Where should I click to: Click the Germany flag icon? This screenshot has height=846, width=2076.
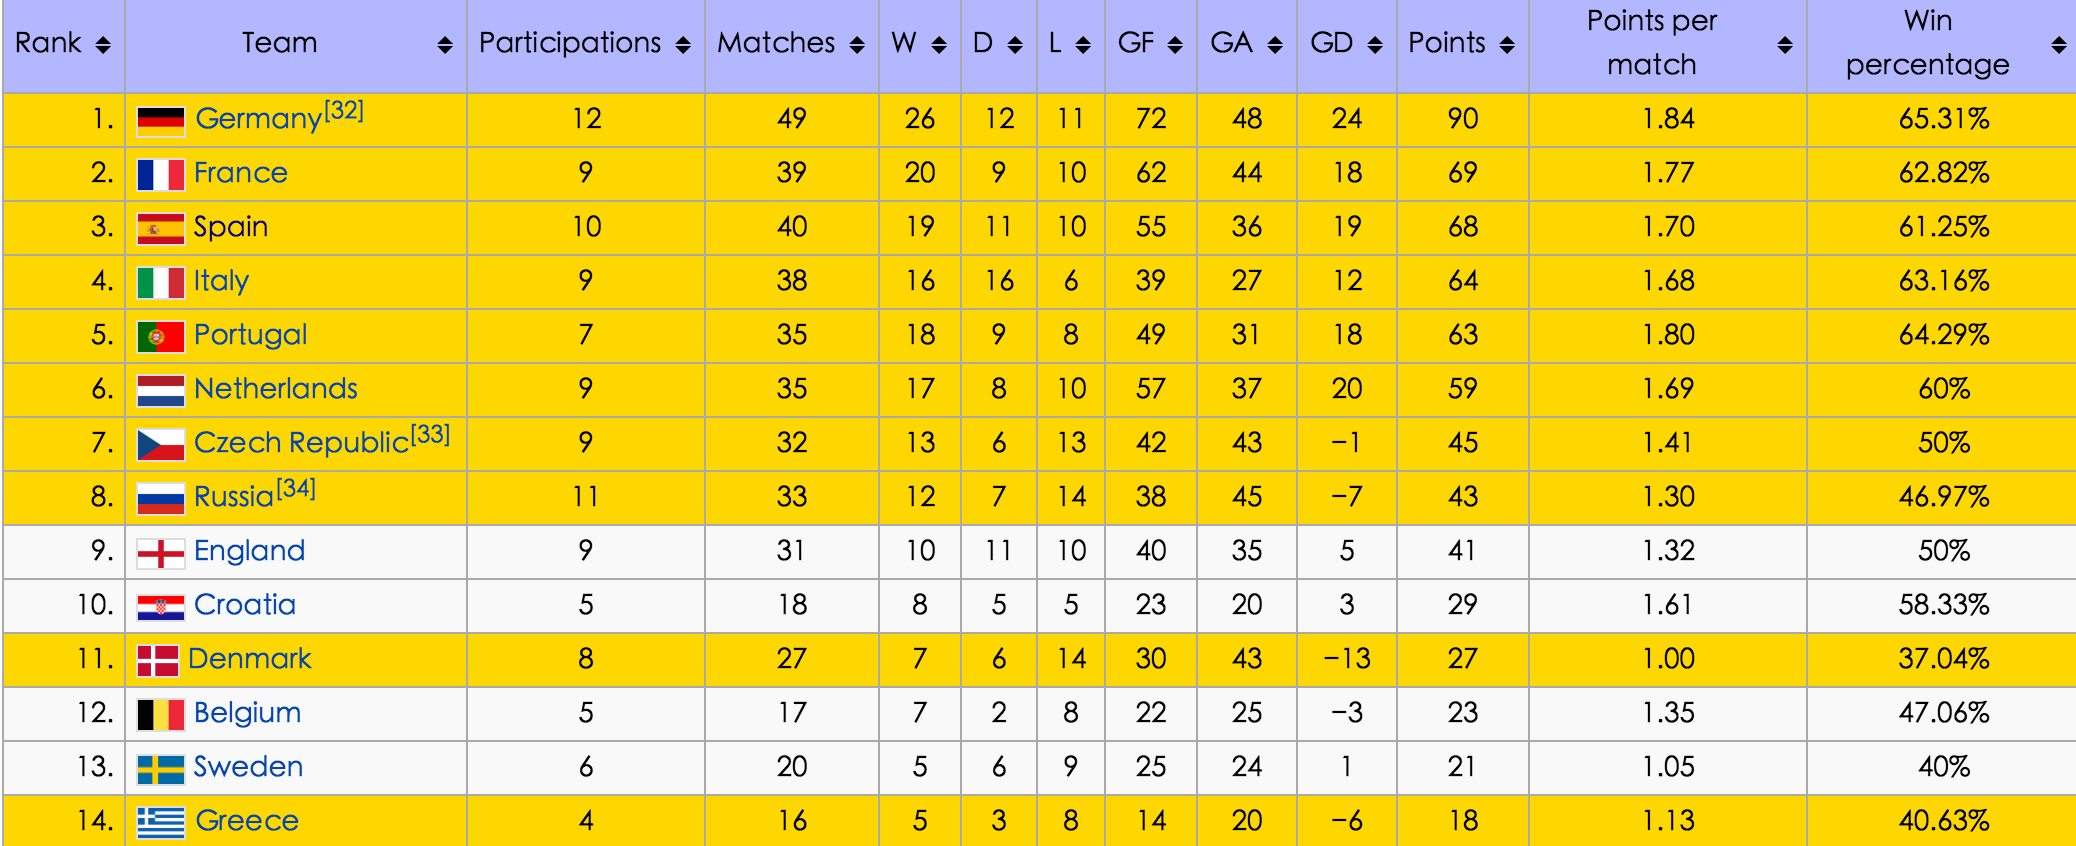tap(161, 121)
